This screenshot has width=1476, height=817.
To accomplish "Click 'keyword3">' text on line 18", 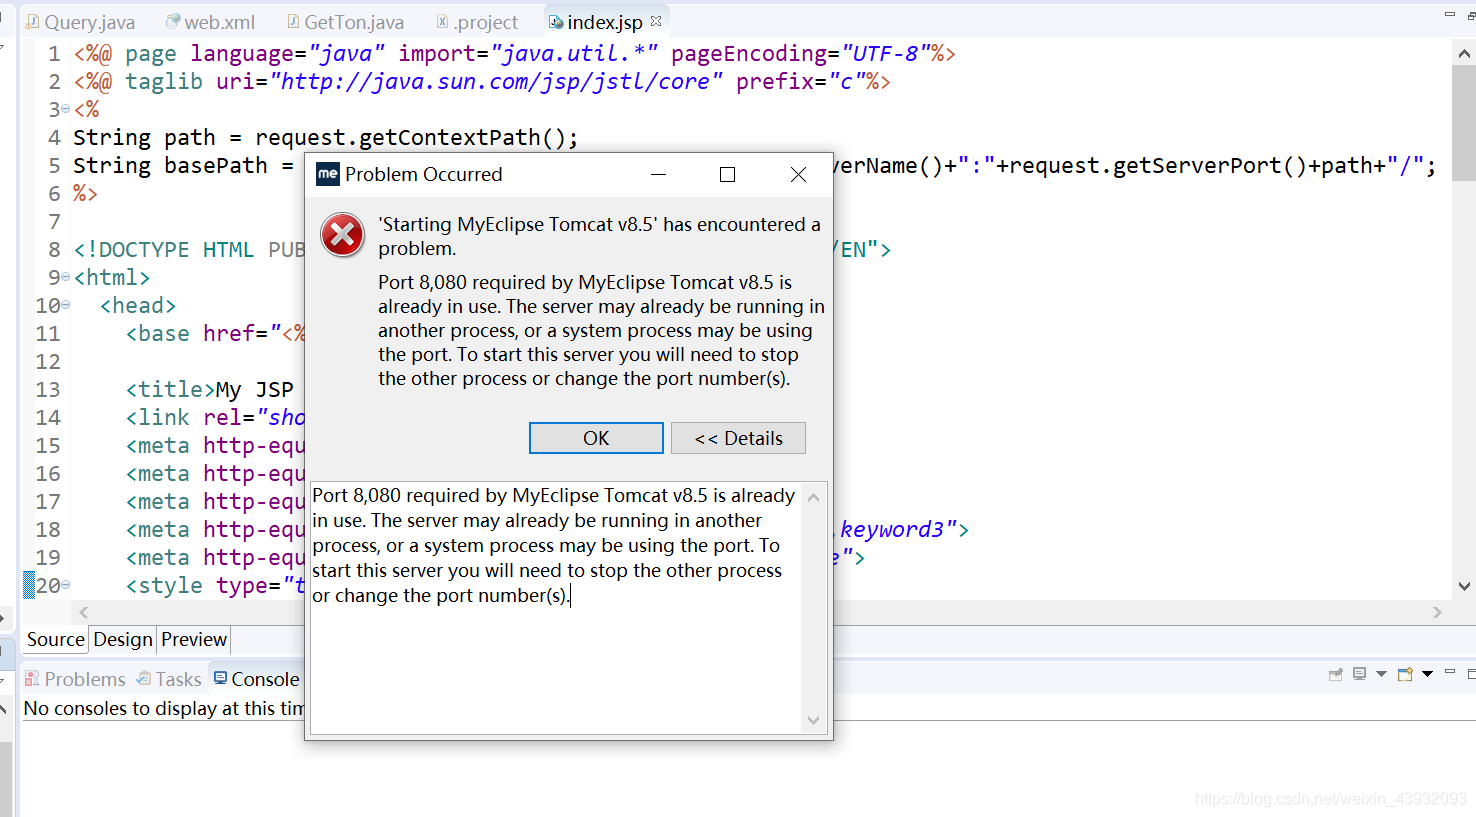I will pos(904,529).
